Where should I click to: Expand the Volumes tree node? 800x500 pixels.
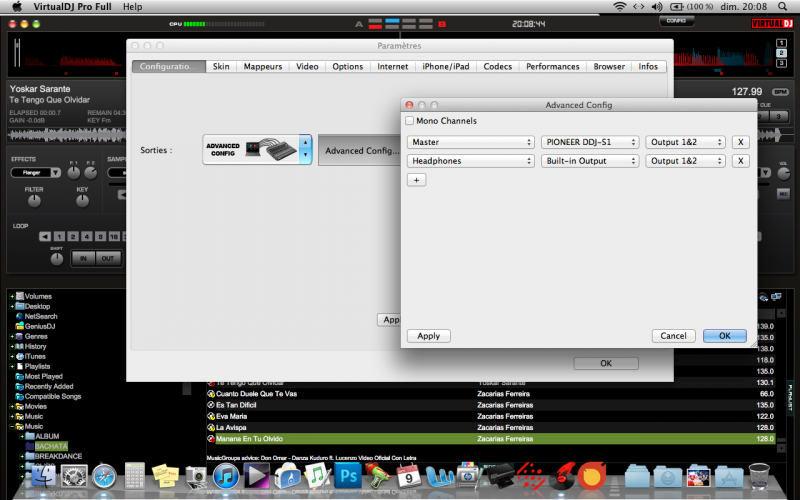[x=12, y=296]
